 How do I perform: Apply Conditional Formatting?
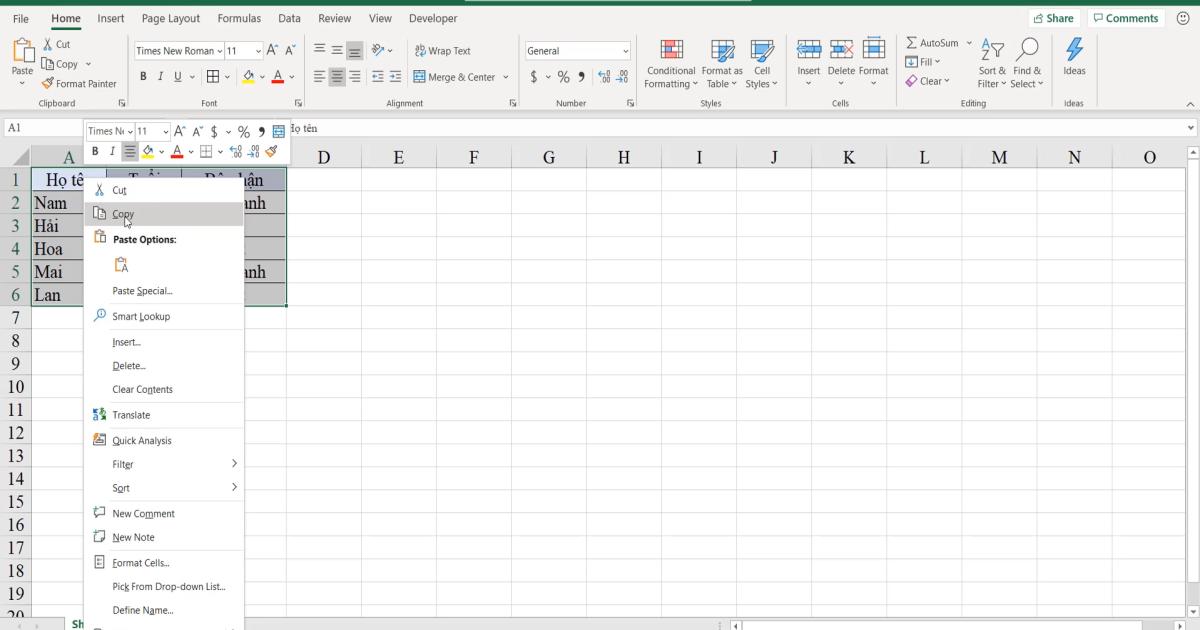(670, 63)
